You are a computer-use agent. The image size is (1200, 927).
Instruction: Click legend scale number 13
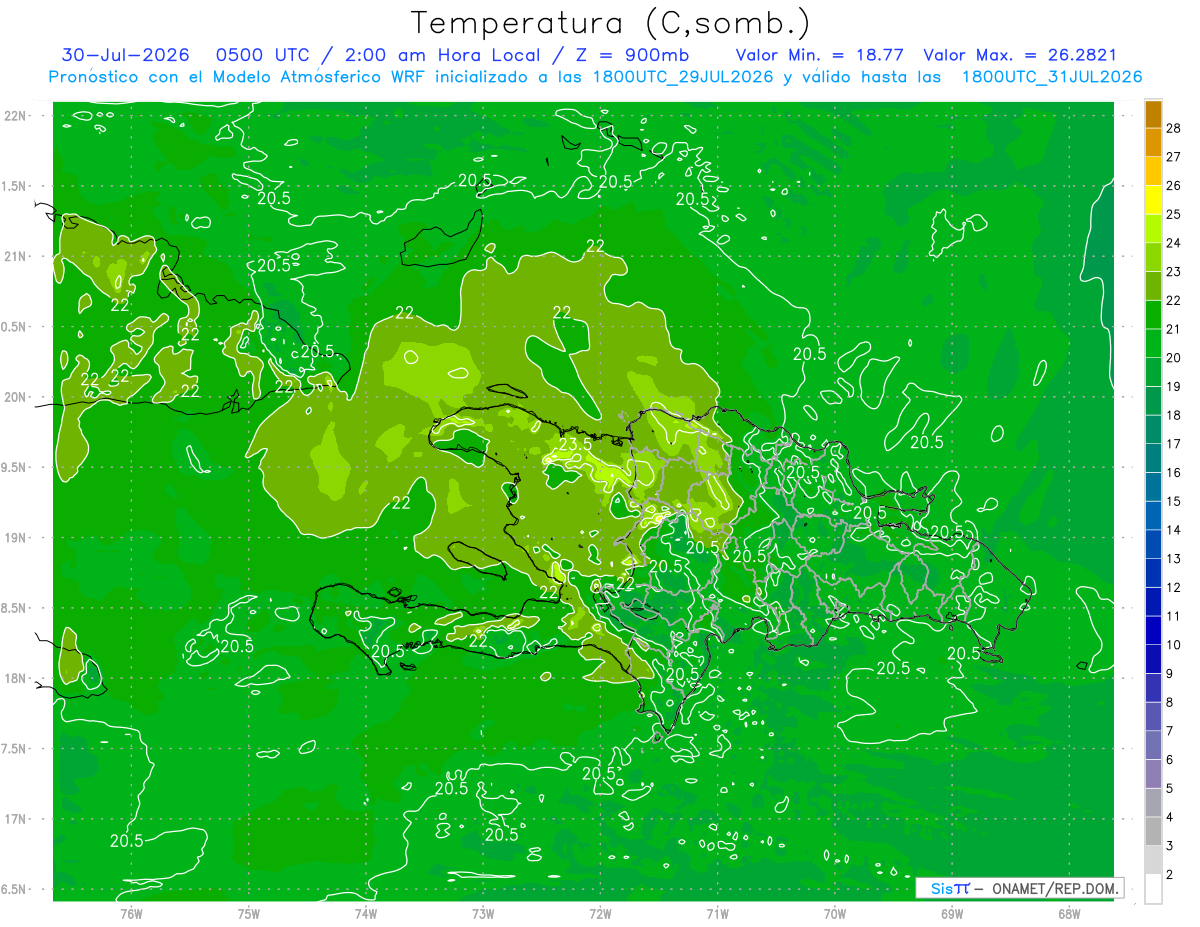point(1174,558)
